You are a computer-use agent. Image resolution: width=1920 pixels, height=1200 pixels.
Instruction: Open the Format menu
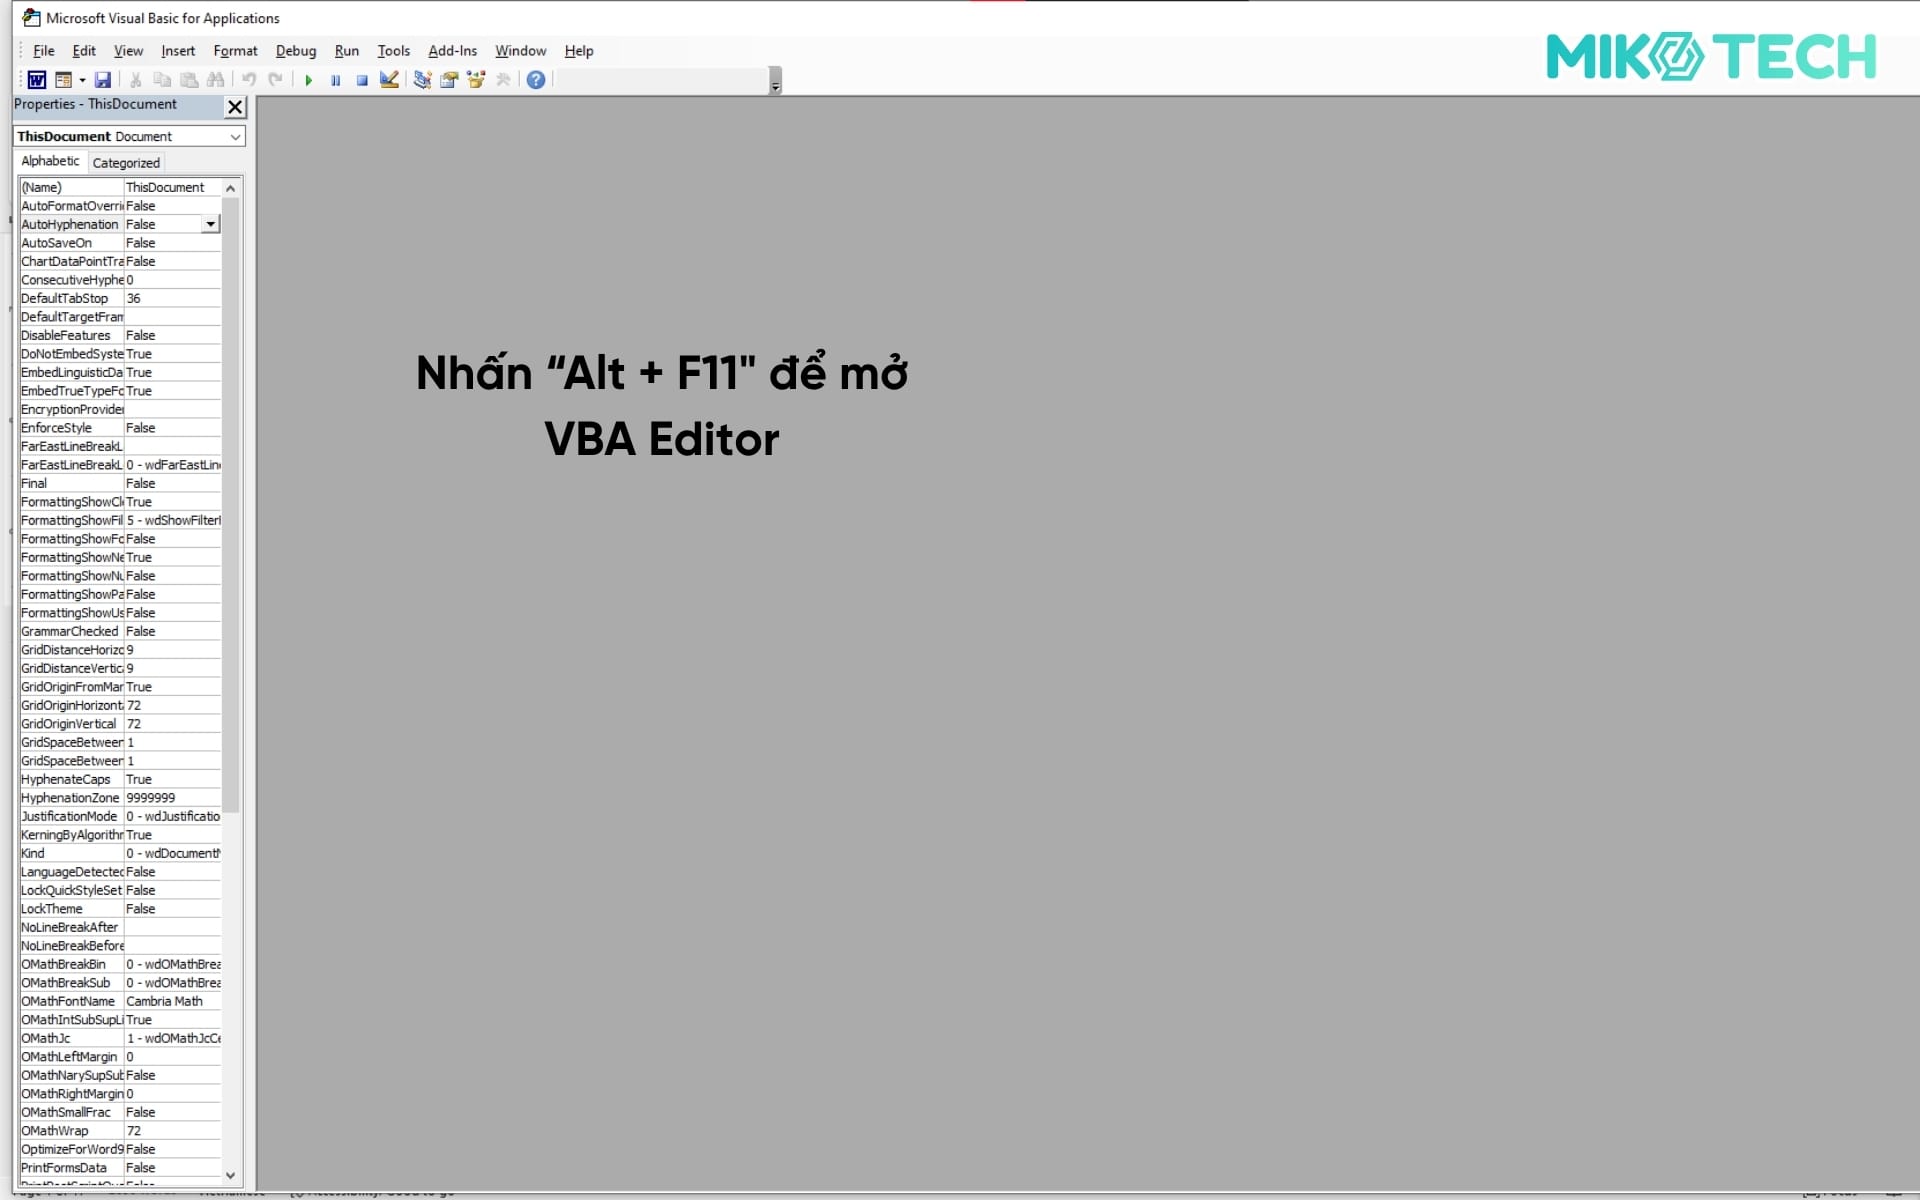235,51
